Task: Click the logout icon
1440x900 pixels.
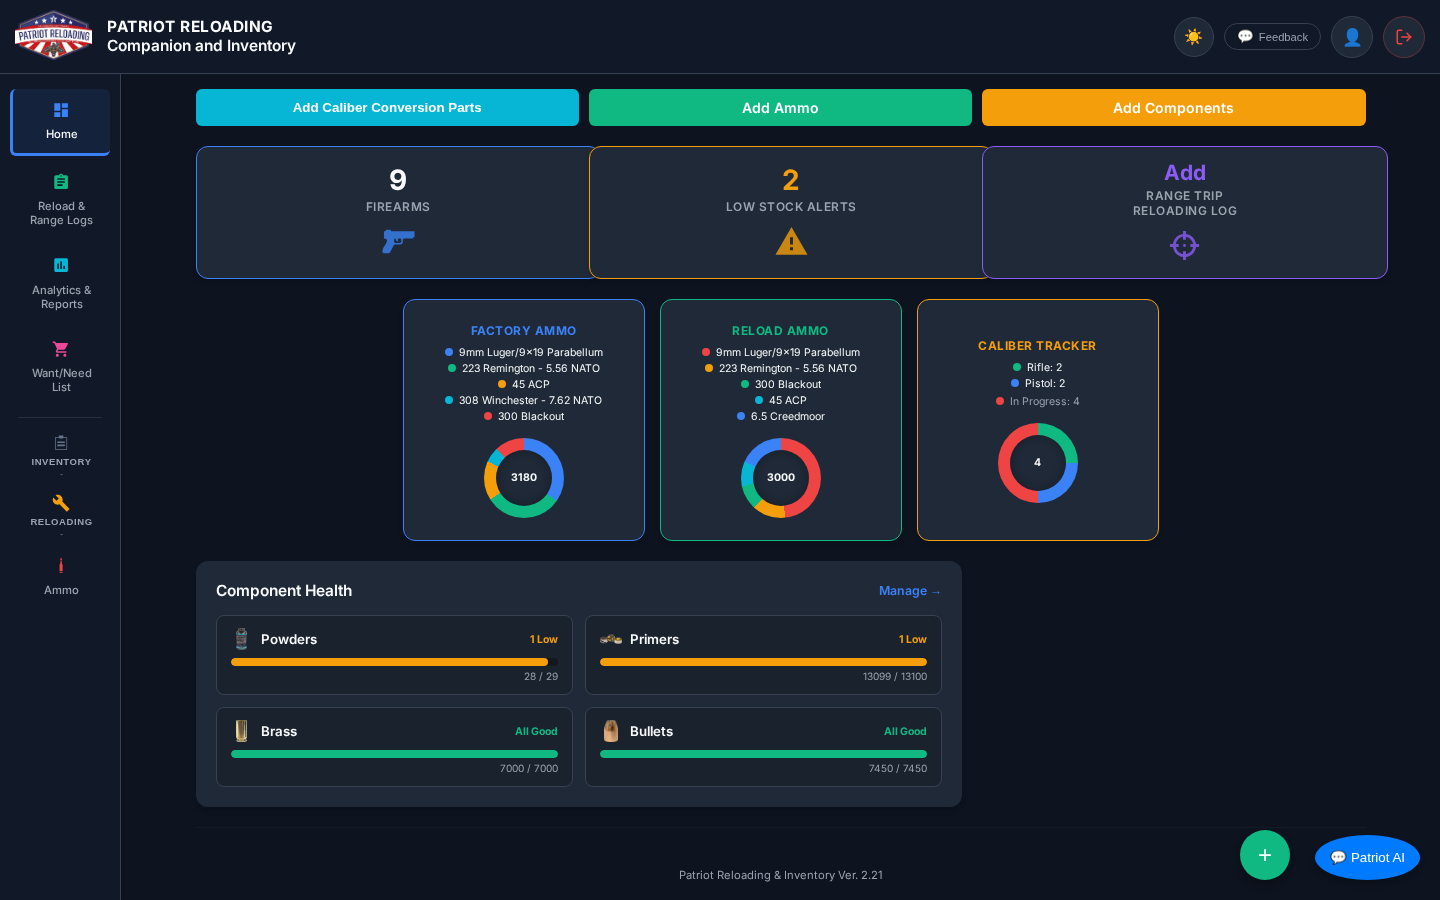Action: point(1403,37)
